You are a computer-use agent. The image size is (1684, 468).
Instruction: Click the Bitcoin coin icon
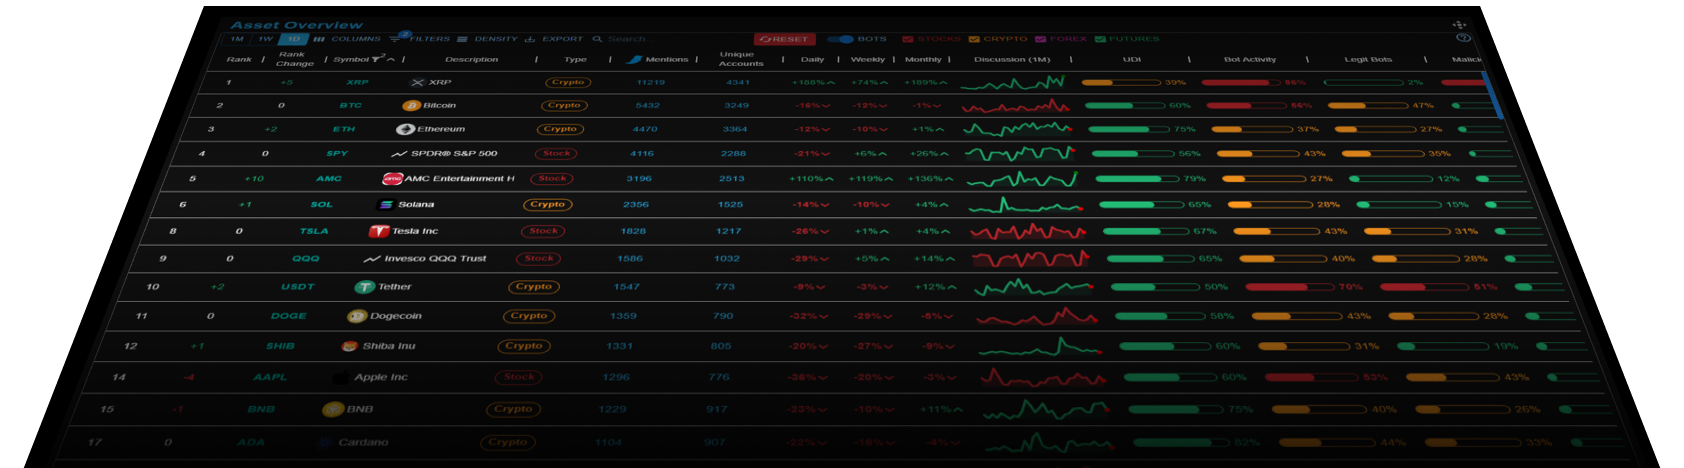pos(410,105)
